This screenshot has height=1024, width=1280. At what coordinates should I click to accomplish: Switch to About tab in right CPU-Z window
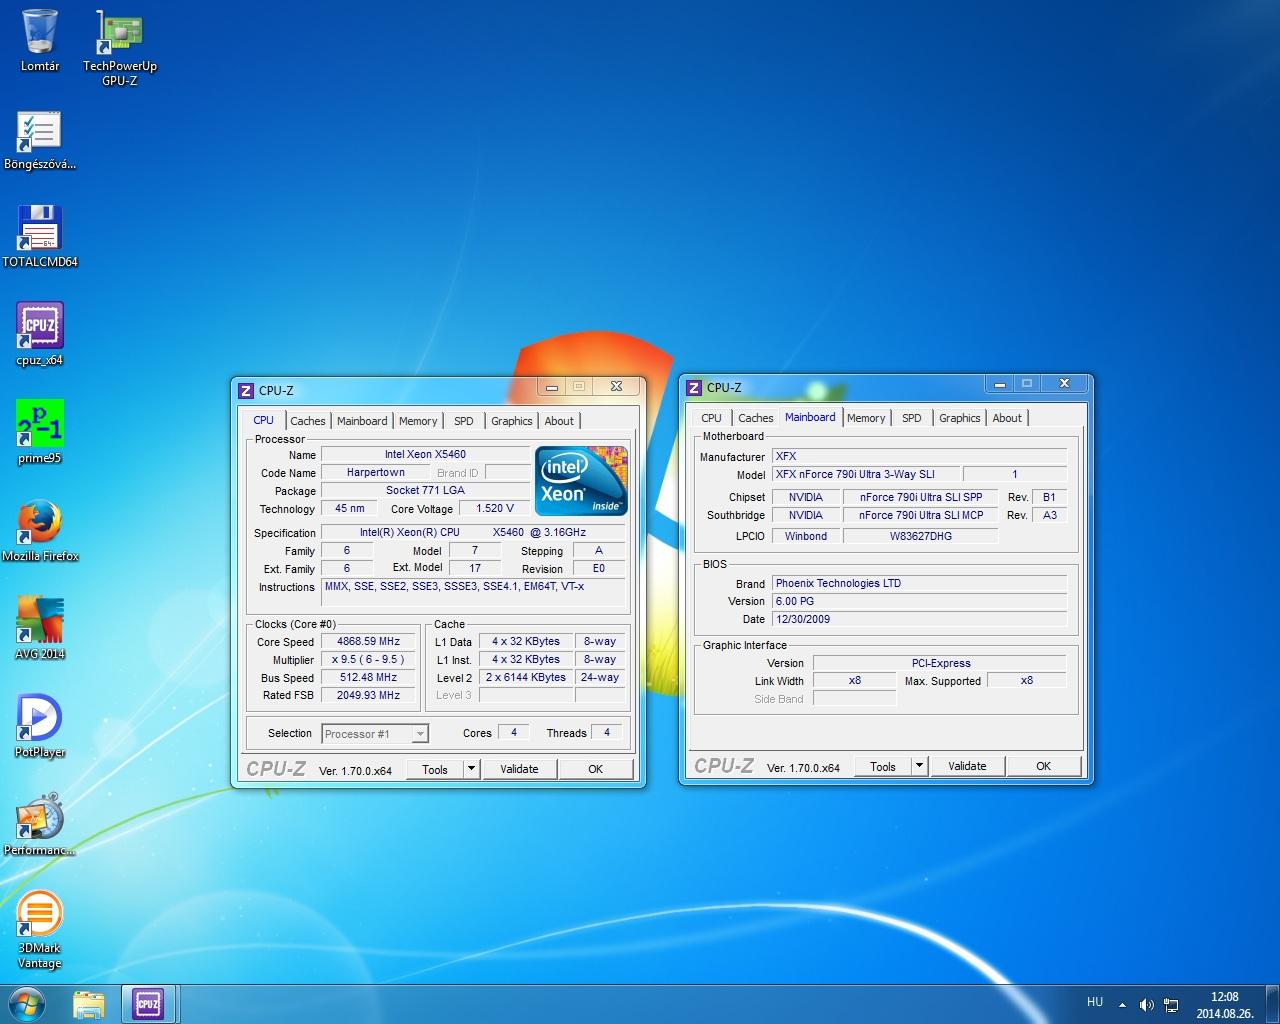click(x=1007, y=418)
